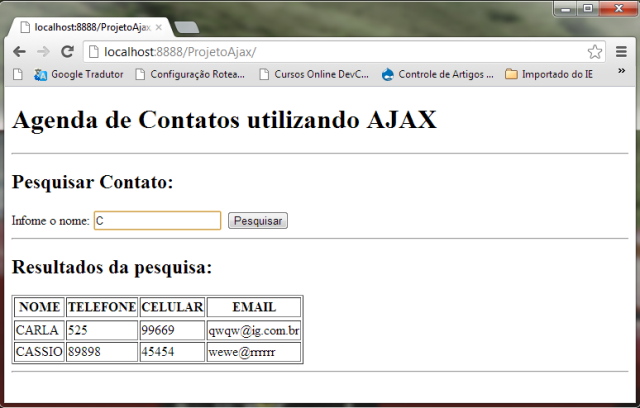This screenshot has width=640, height=408.
Task: Select the CASSIO name cell
Action: point(40,352)
